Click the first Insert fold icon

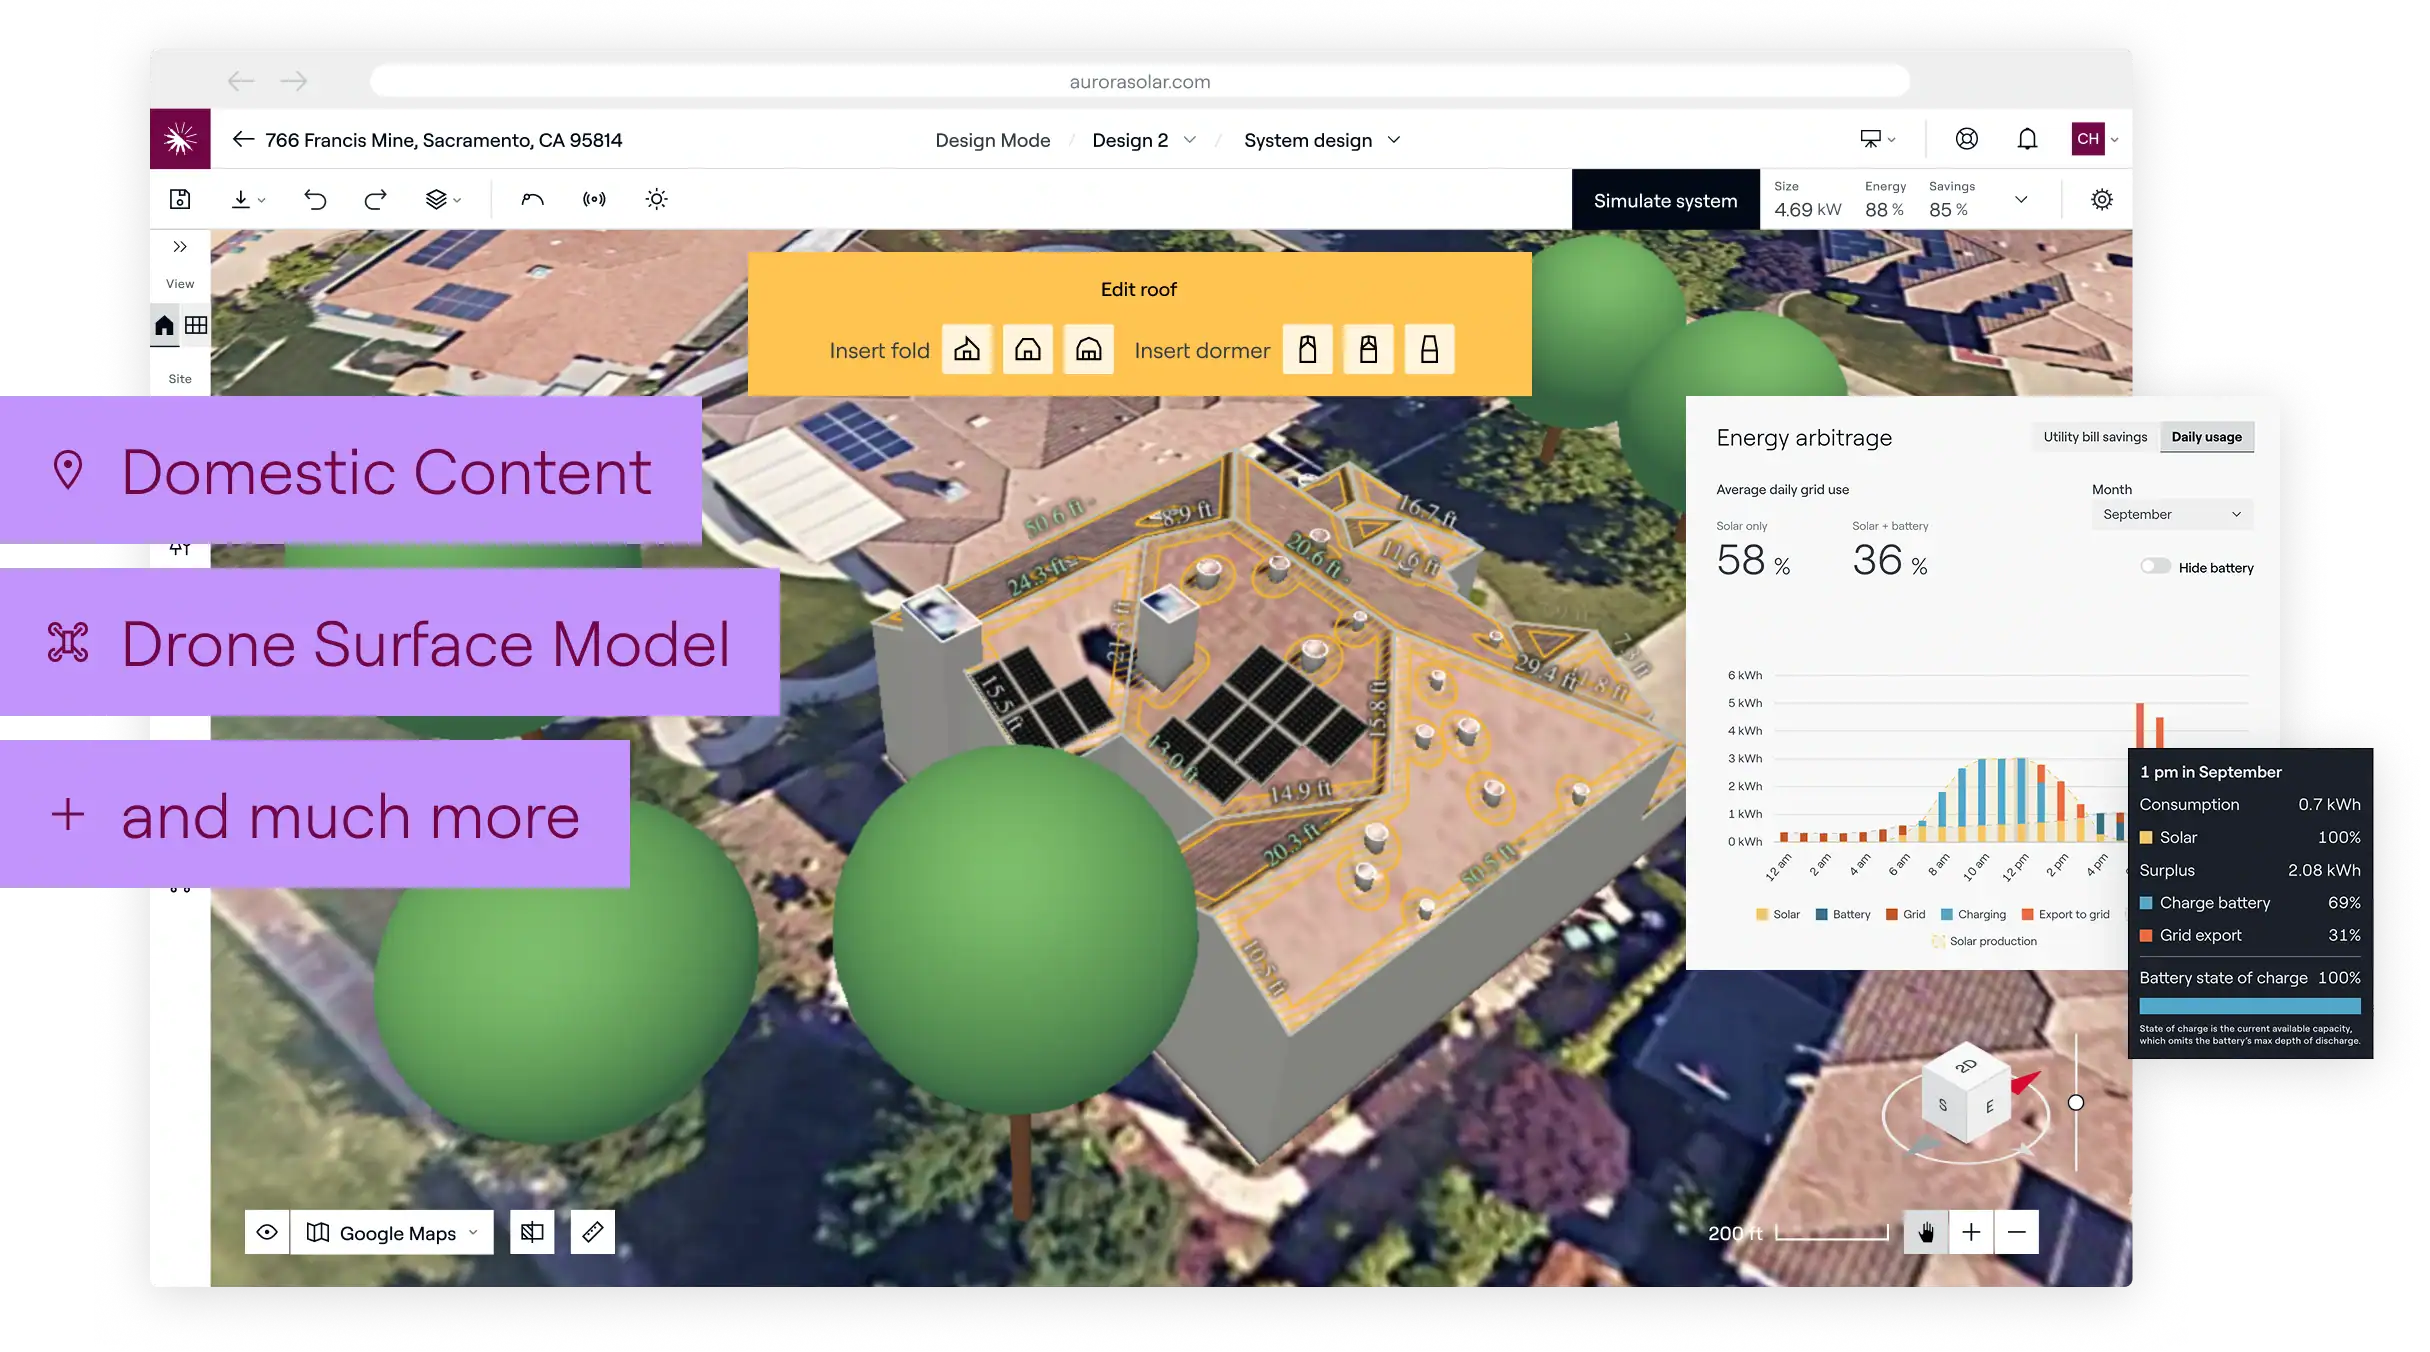(967, 349)
